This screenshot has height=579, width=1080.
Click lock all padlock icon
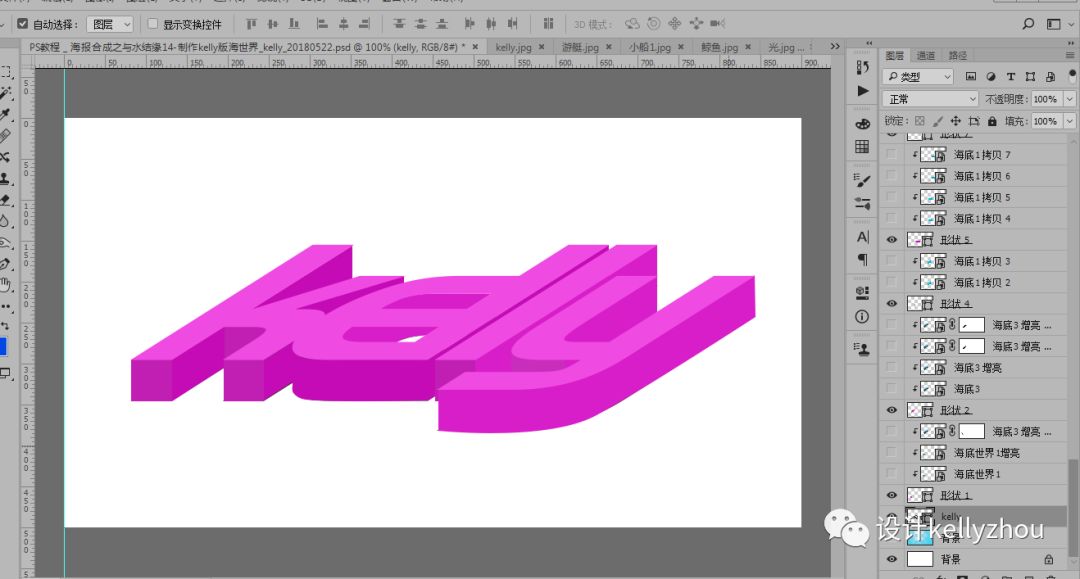(x=992, y=121)
